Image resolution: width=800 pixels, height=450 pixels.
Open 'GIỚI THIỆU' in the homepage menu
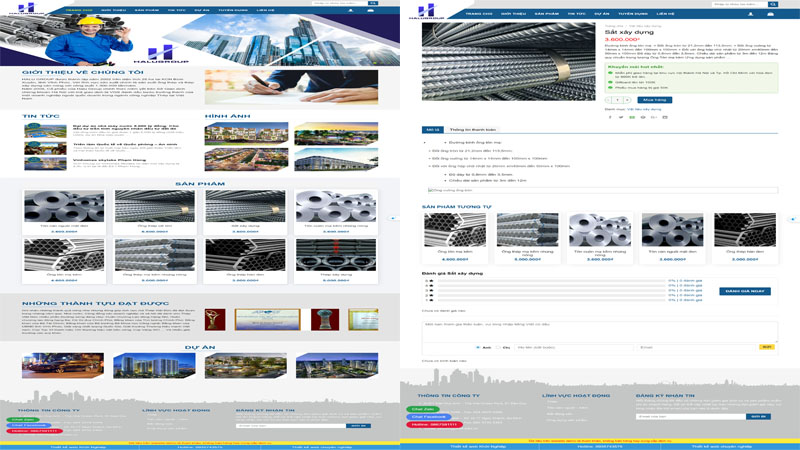(113, 10)
